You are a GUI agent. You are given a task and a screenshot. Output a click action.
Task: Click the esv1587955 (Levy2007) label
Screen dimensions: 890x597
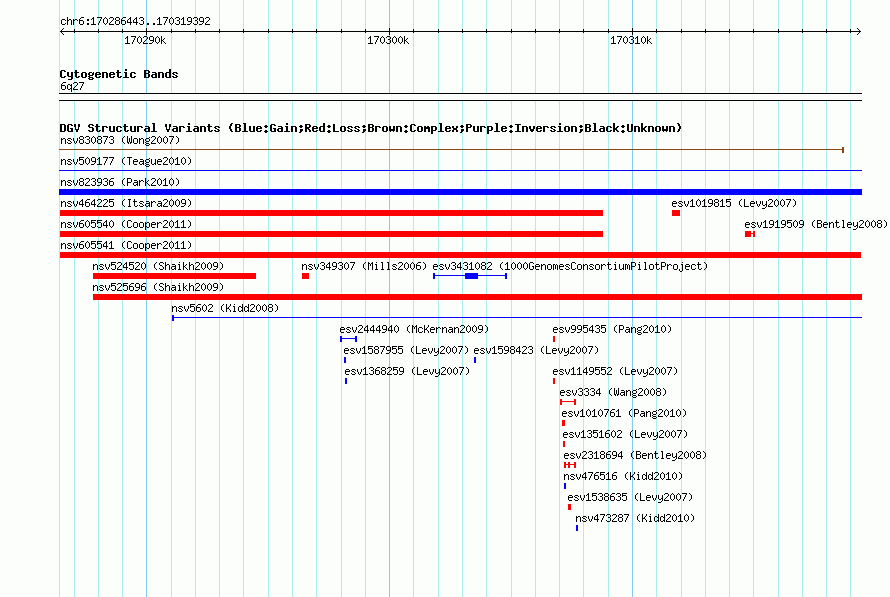406,350
